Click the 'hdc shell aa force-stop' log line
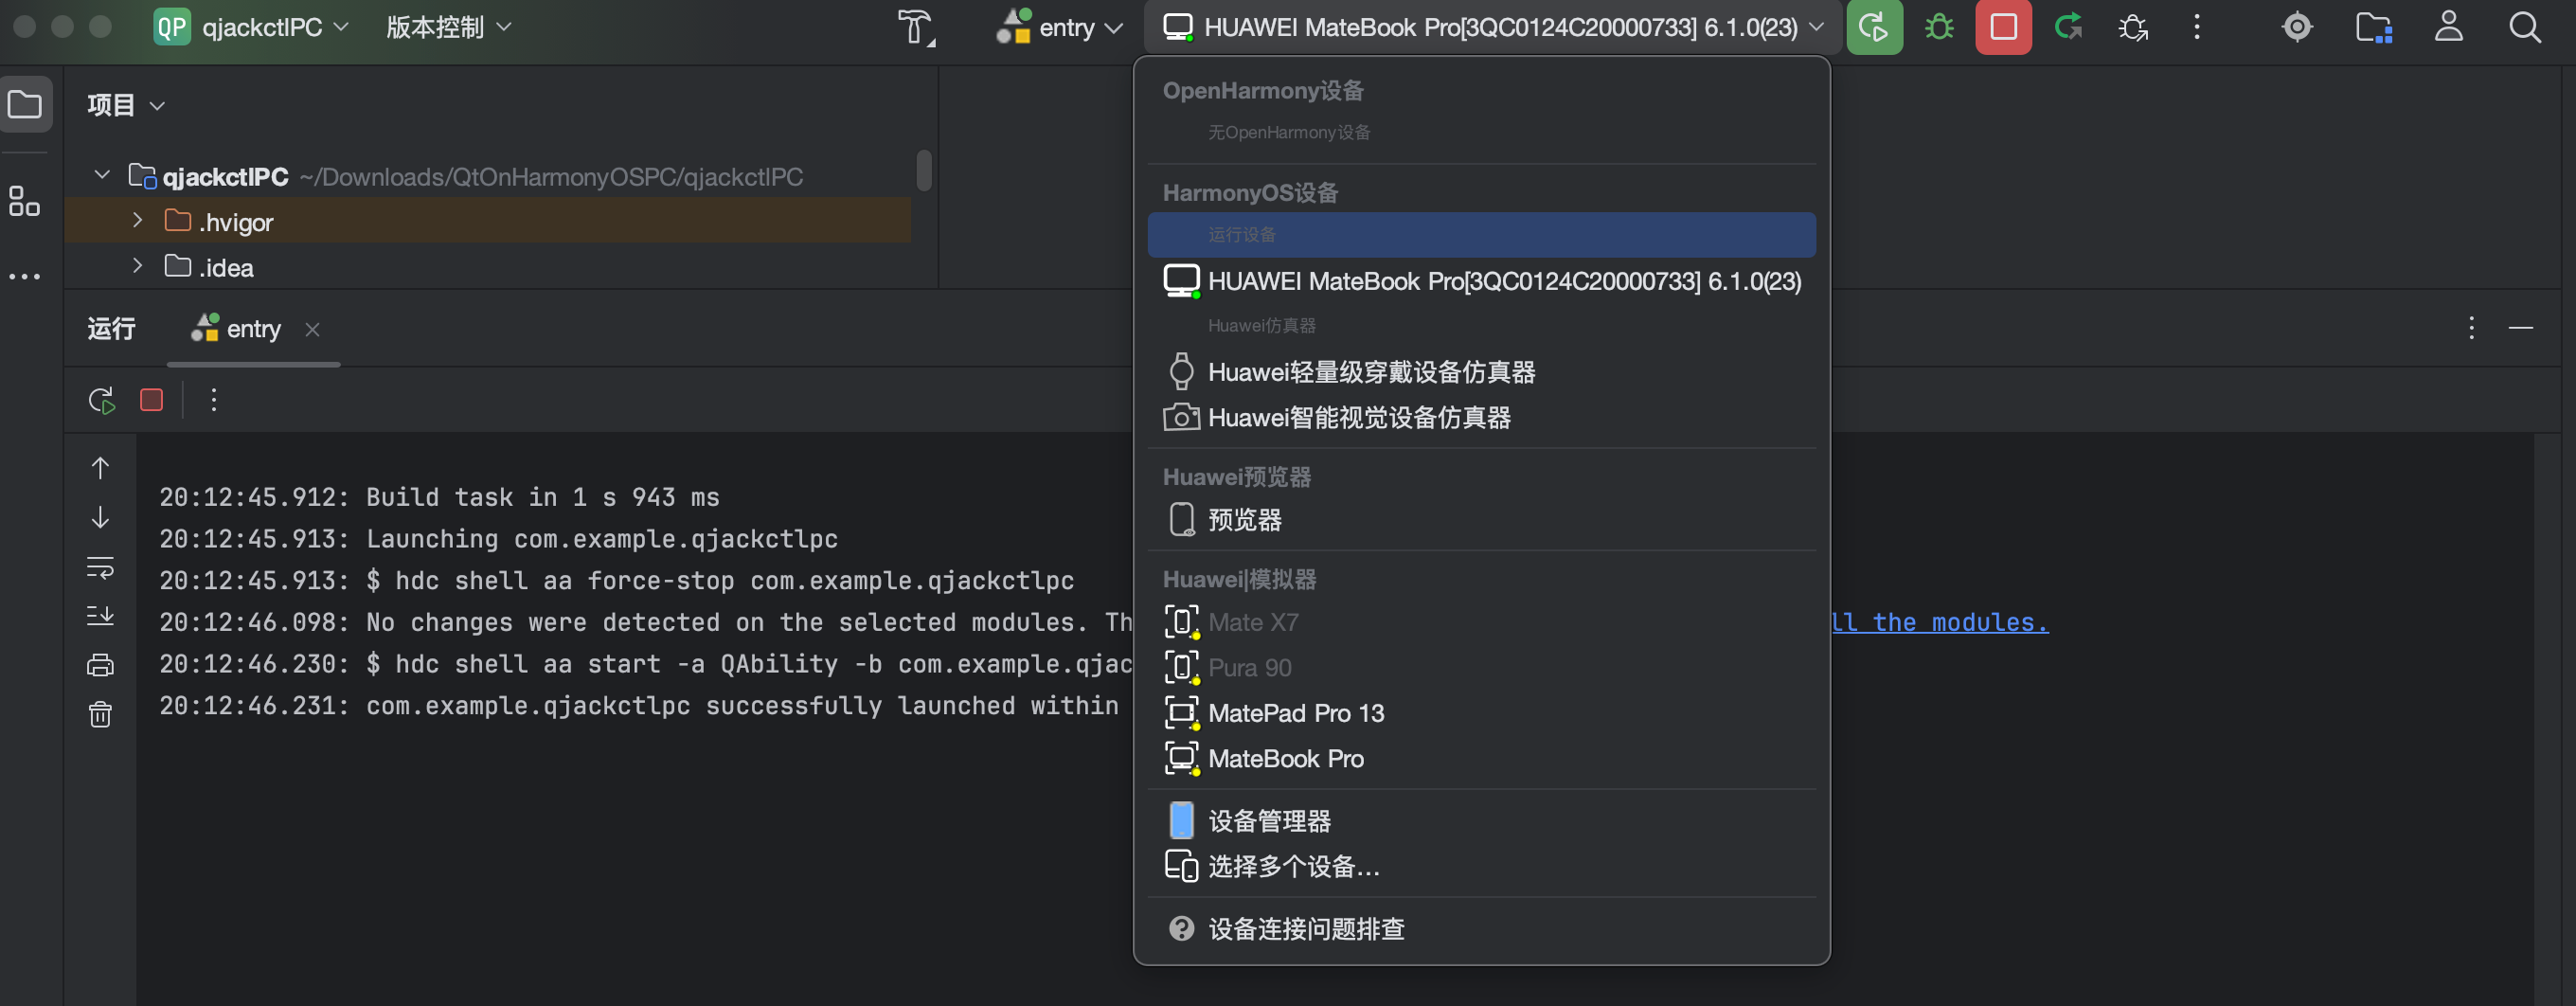 616,581
